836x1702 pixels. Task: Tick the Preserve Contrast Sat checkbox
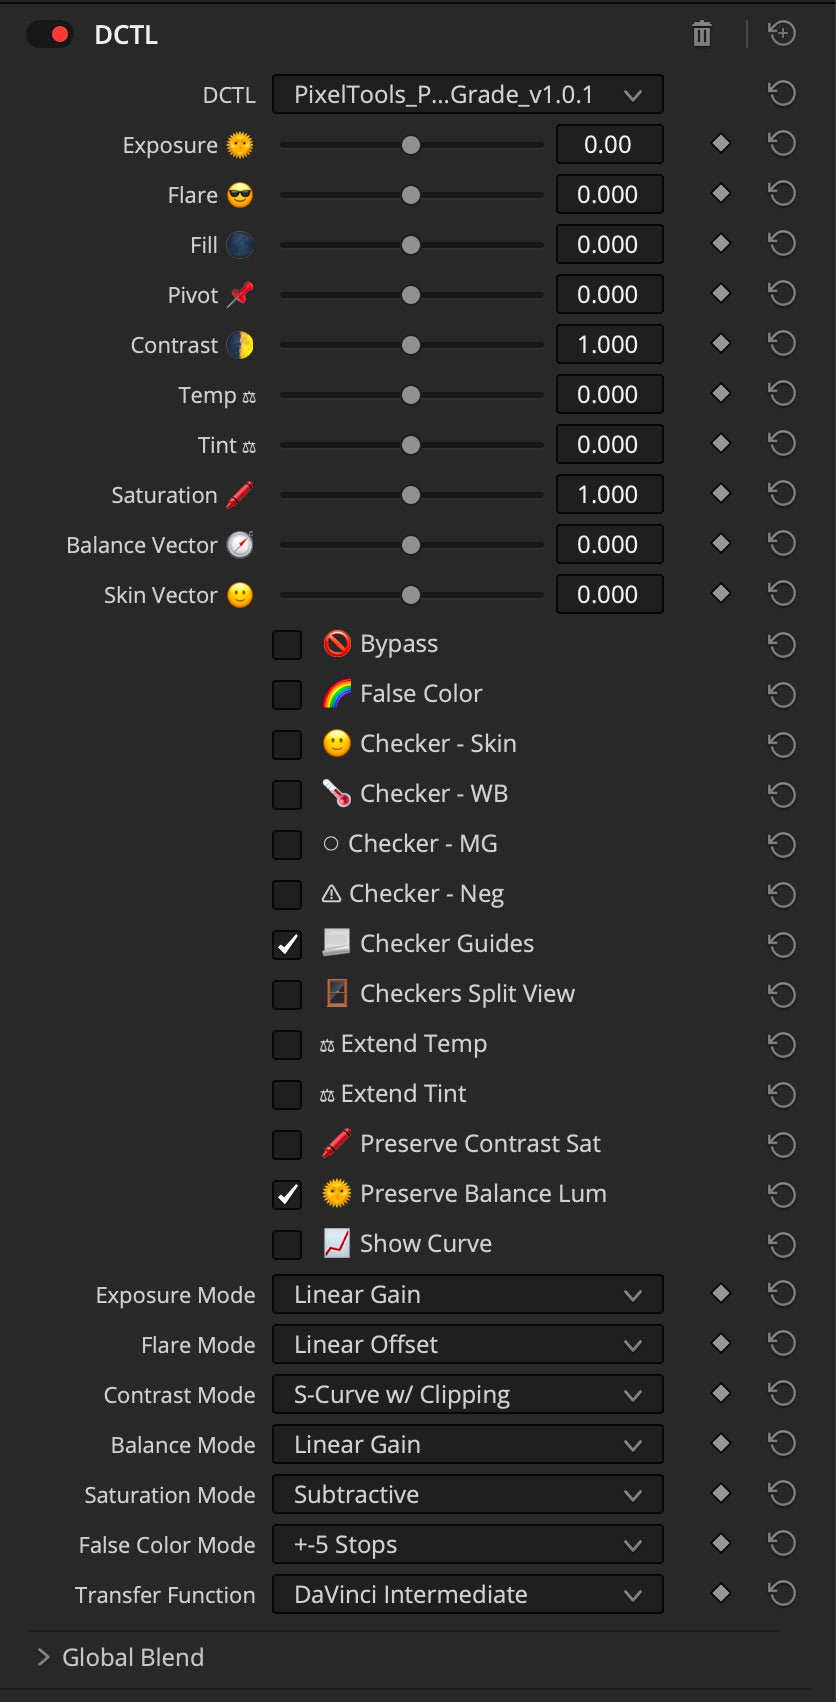287,1144
